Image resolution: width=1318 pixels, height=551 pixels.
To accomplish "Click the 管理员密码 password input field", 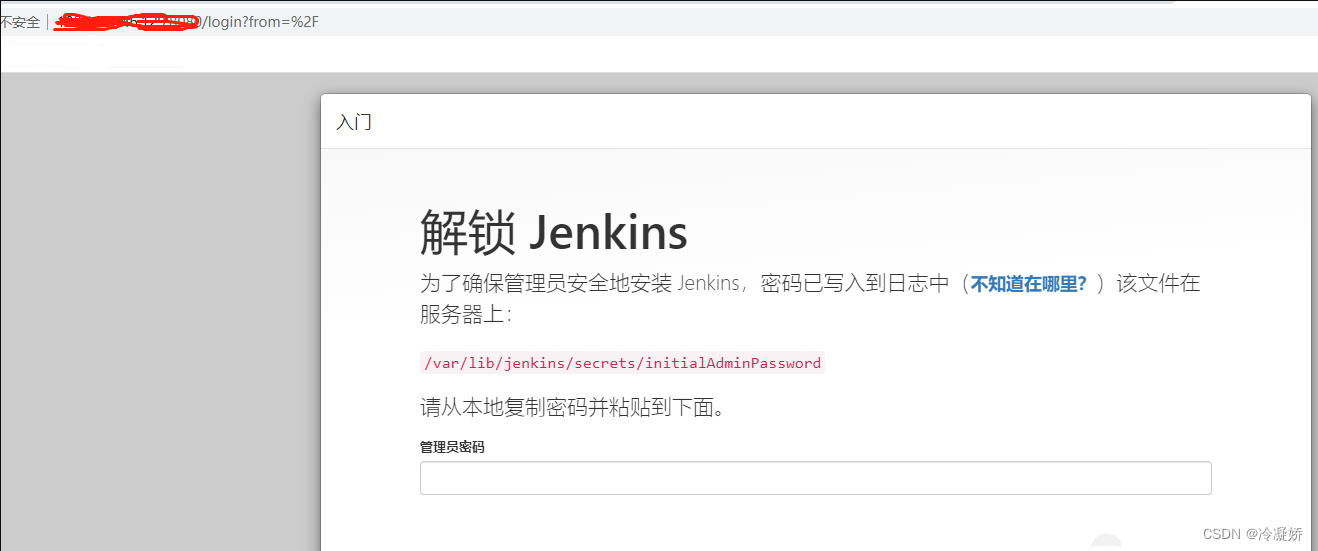I will pyautogui.click(x=815, y=478).
